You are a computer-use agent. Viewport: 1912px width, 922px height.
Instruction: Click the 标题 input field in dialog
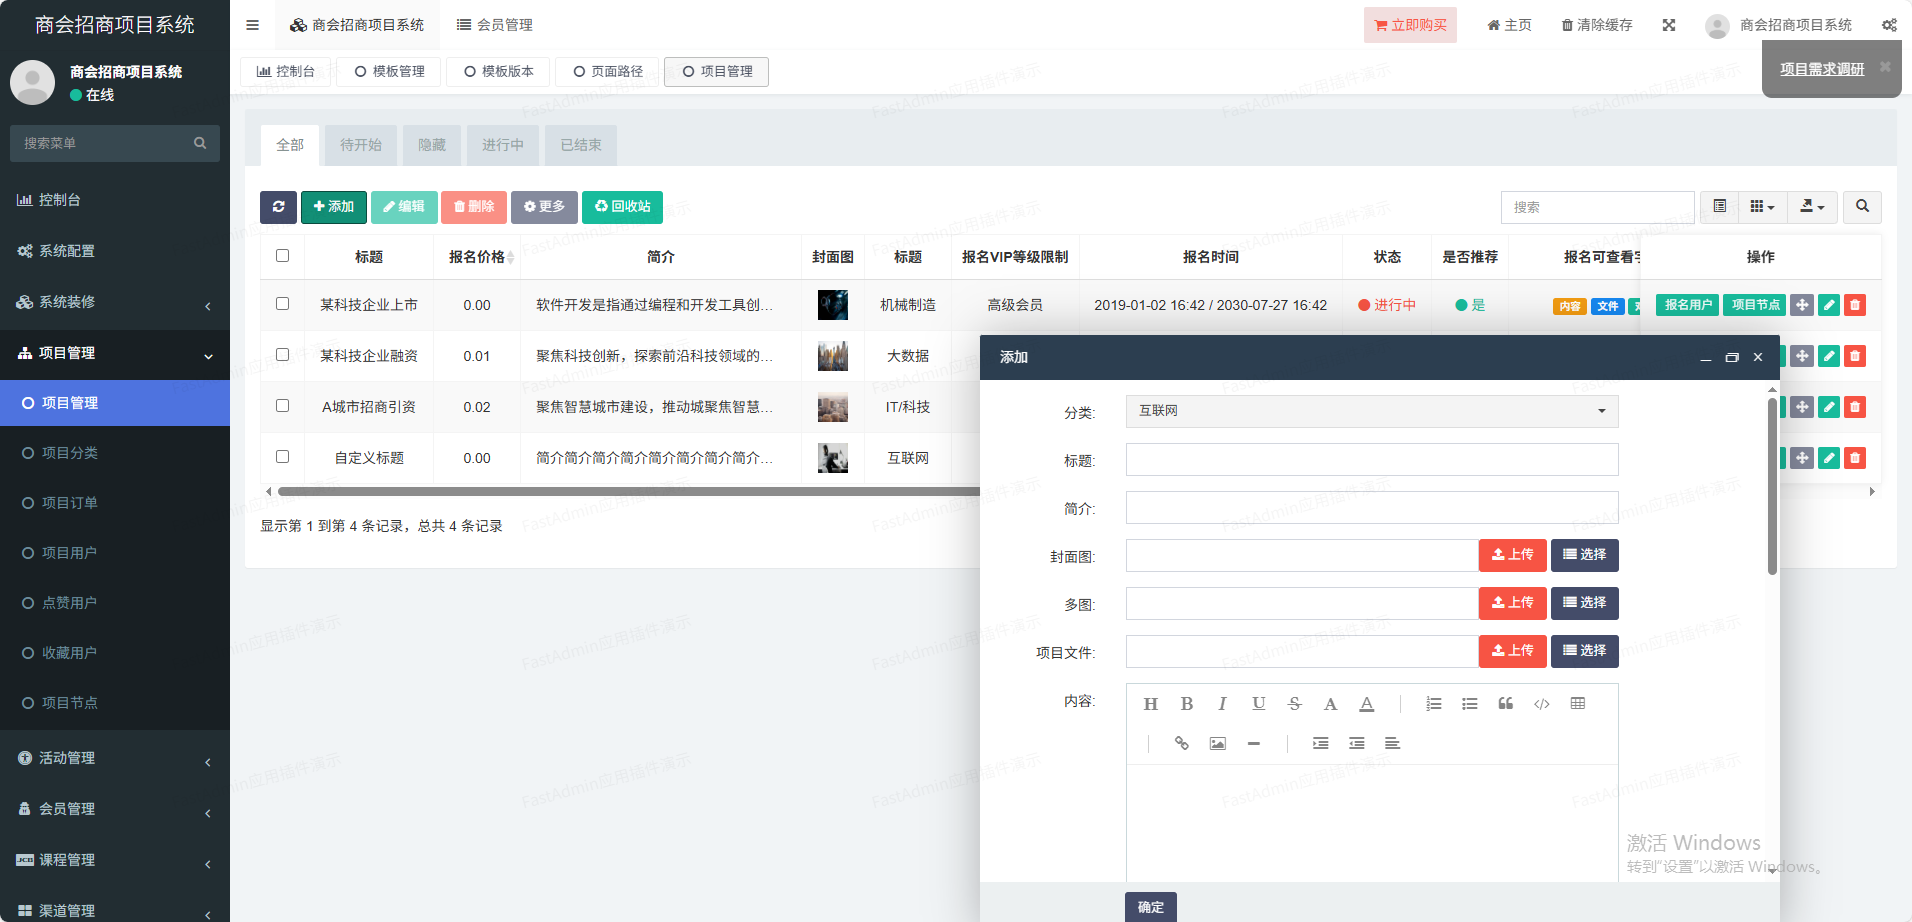pos(1371,460)
